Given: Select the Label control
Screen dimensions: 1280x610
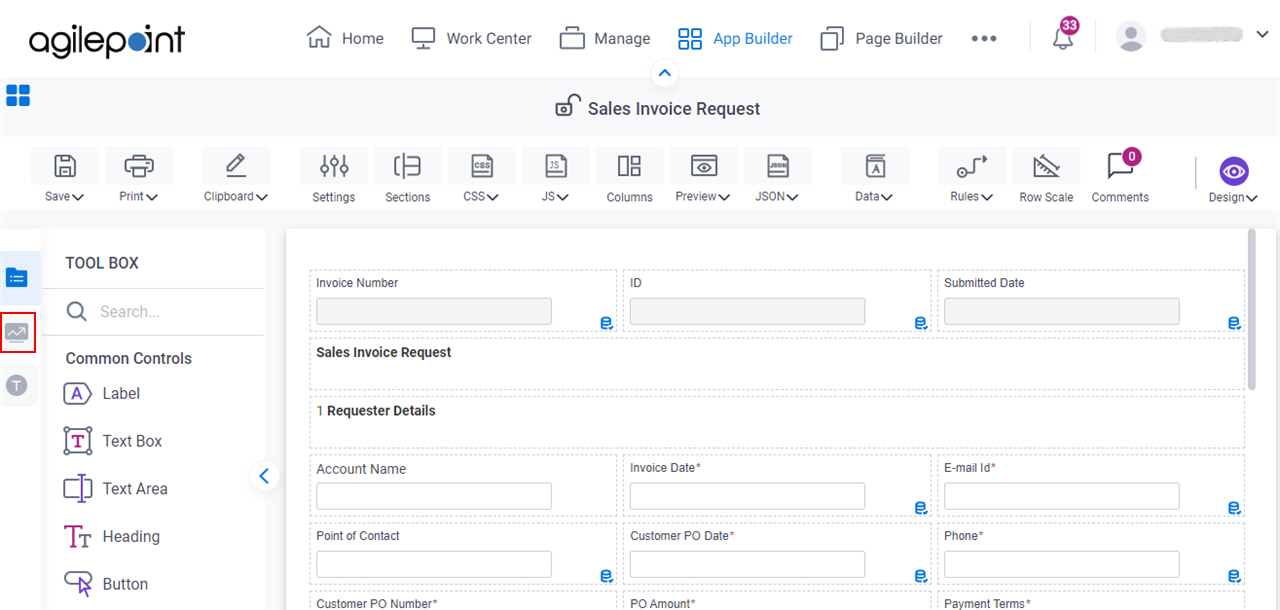Looking at the screenshot, I should coord(102,393).
